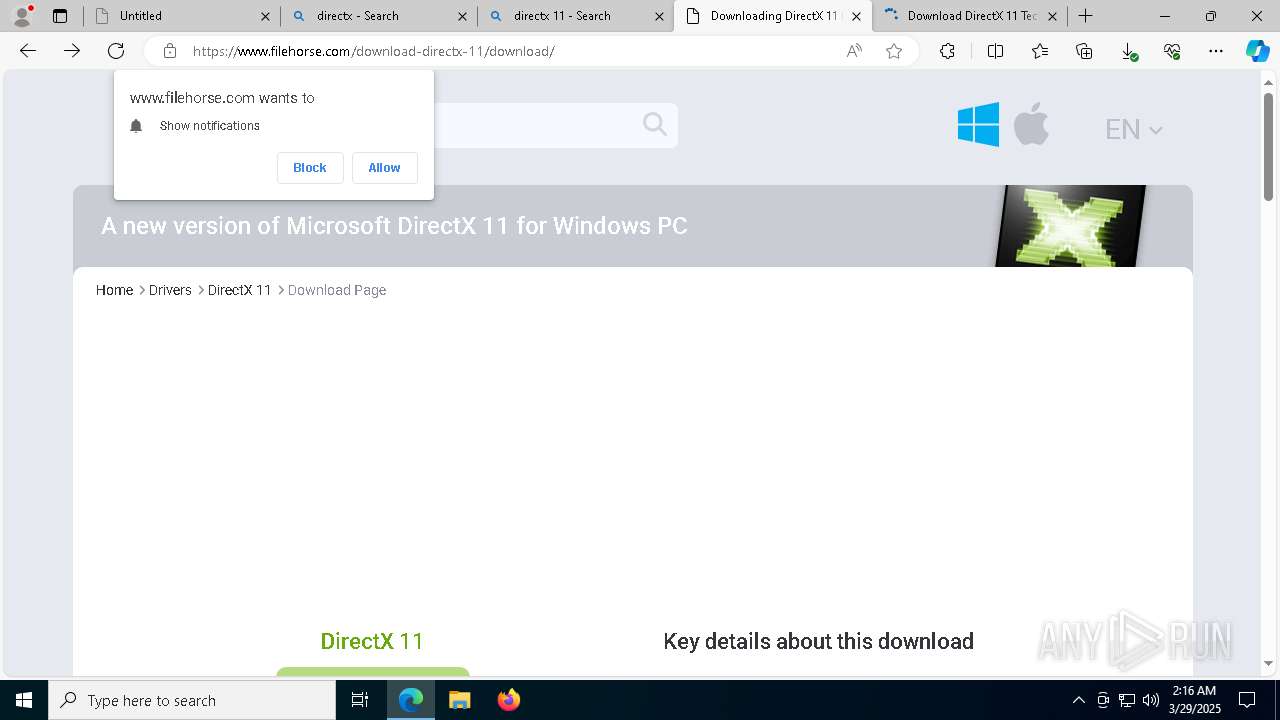Open Task View on taskbar
Image resolution: width=1280 pixels, height=720 pixels.
click(x=360, y=700)
